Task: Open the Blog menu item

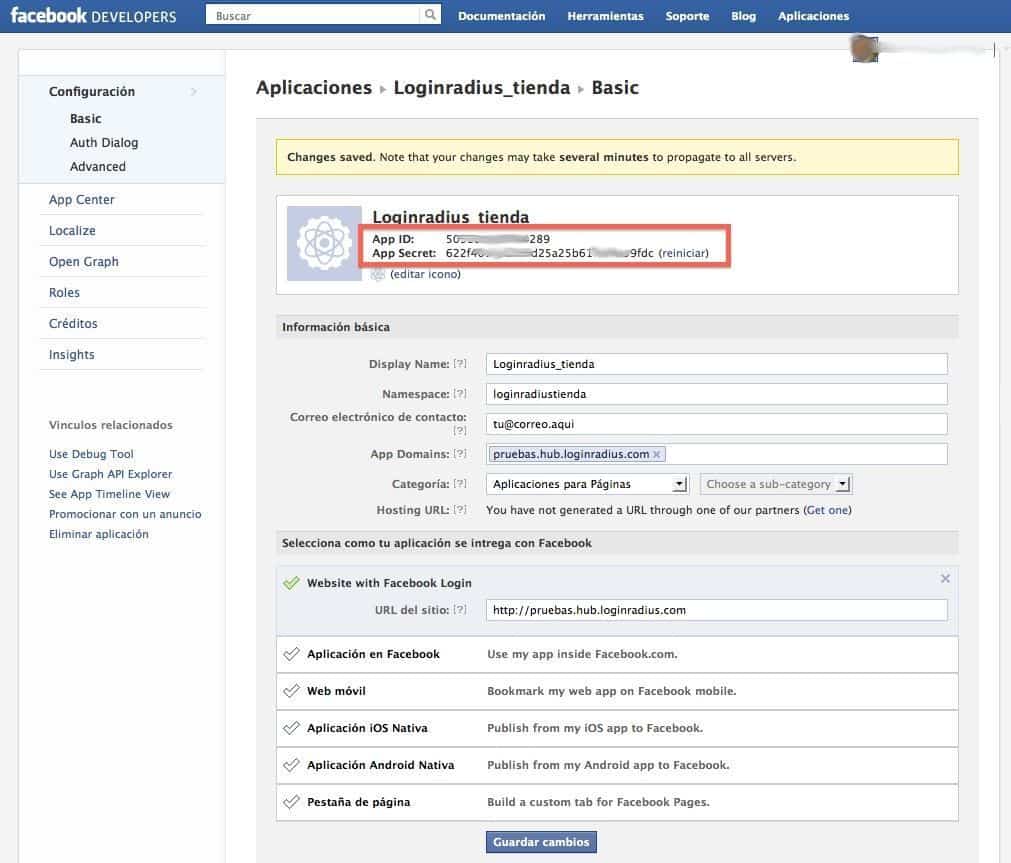Action: [x=743, y=16]
